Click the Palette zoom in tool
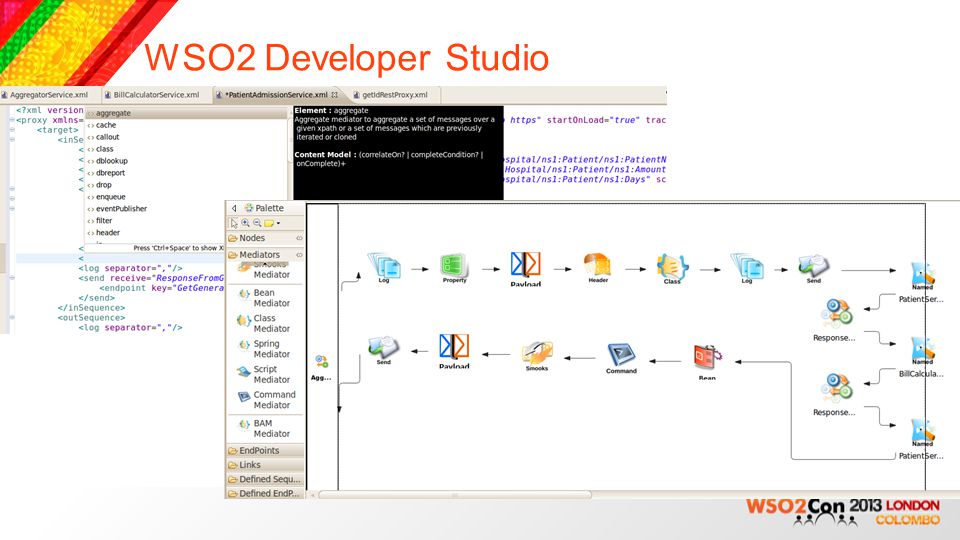Screen dimensions: 960x540 click(246, 223)
